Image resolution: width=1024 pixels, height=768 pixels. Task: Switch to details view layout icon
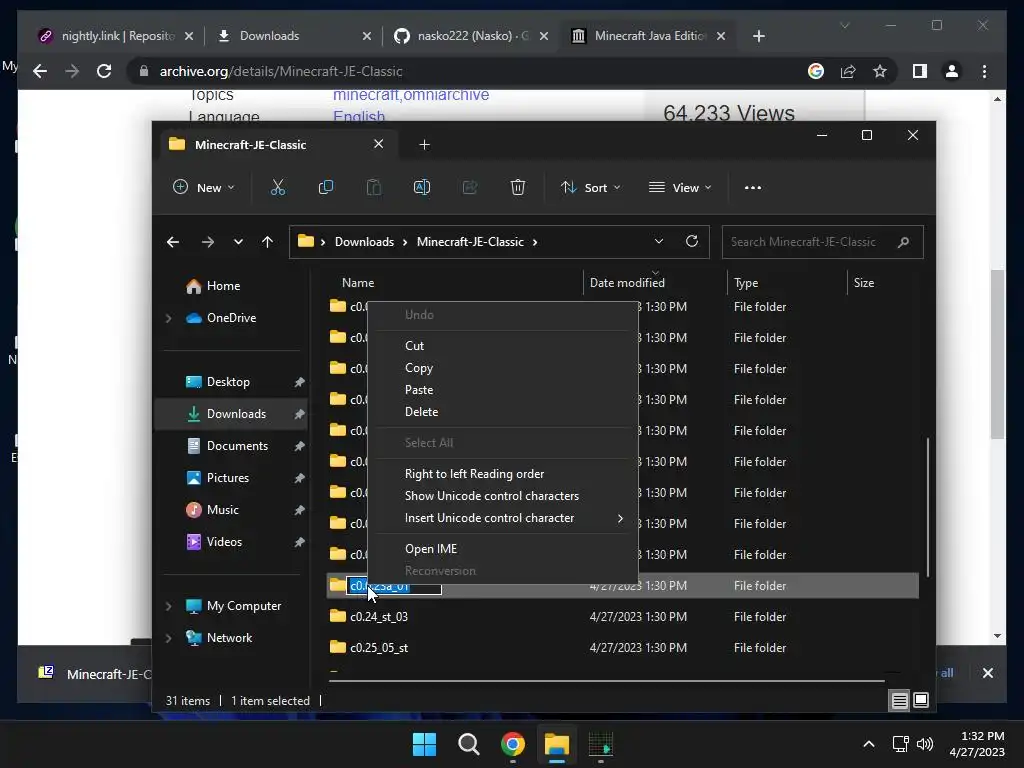[899, 701]
